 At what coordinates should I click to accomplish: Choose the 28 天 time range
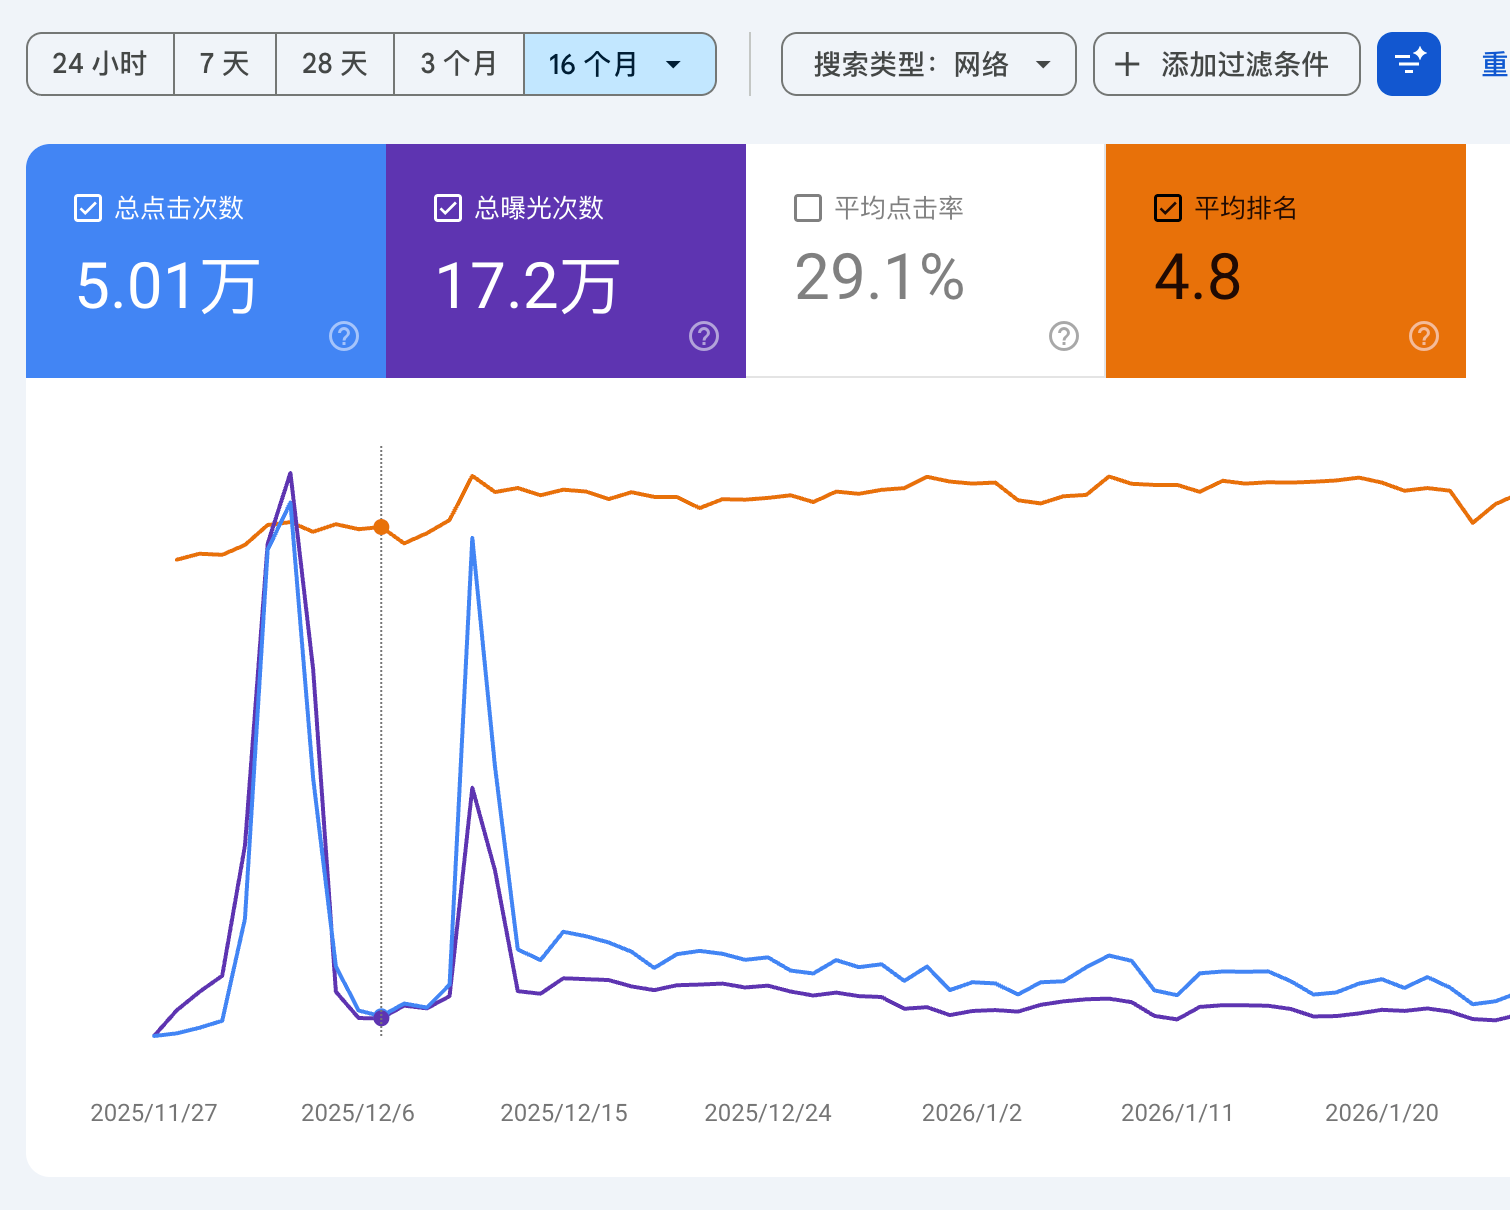point(335,64)
